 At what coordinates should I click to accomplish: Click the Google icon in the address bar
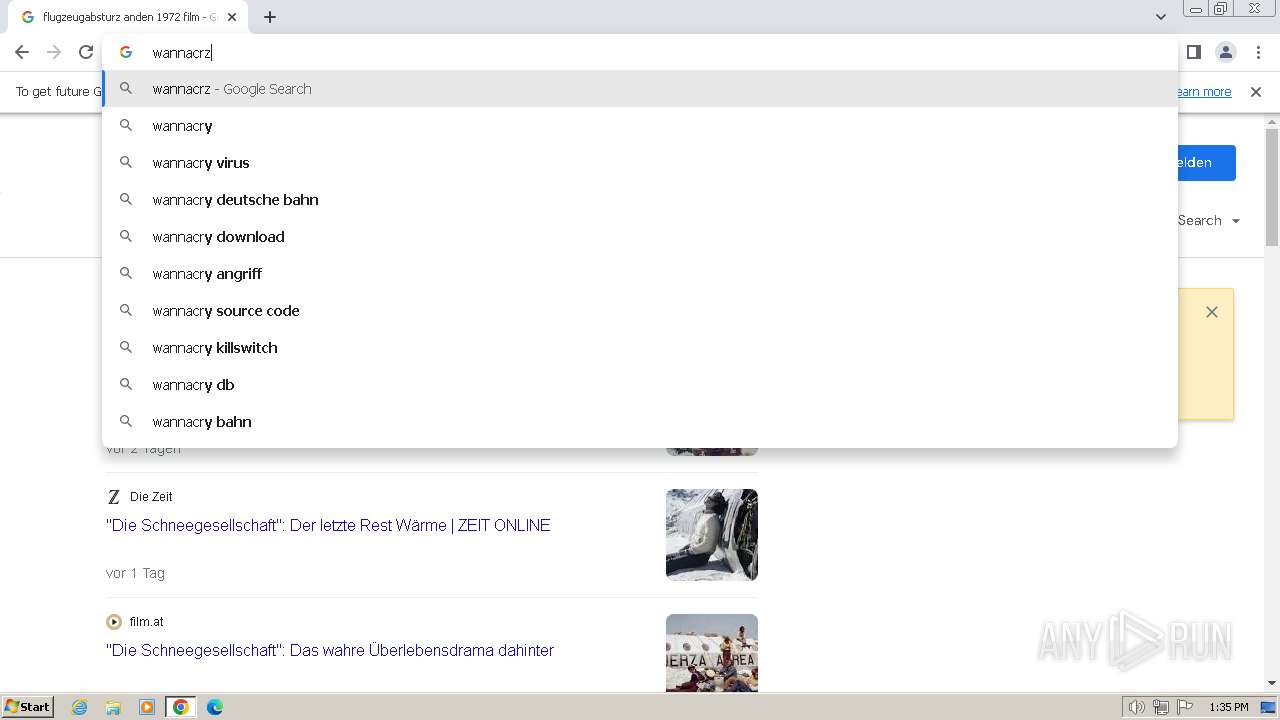point(126,52)
